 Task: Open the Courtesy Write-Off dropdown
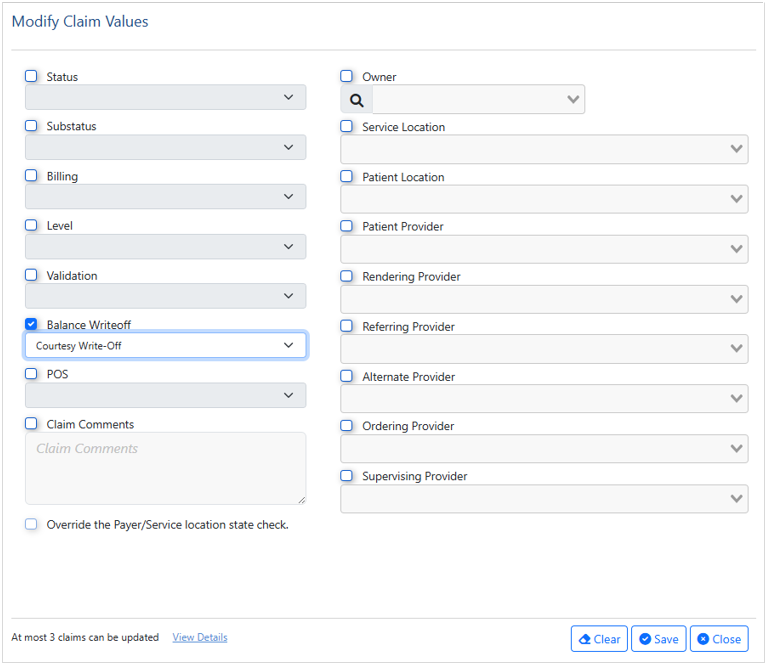coord(166,346)
